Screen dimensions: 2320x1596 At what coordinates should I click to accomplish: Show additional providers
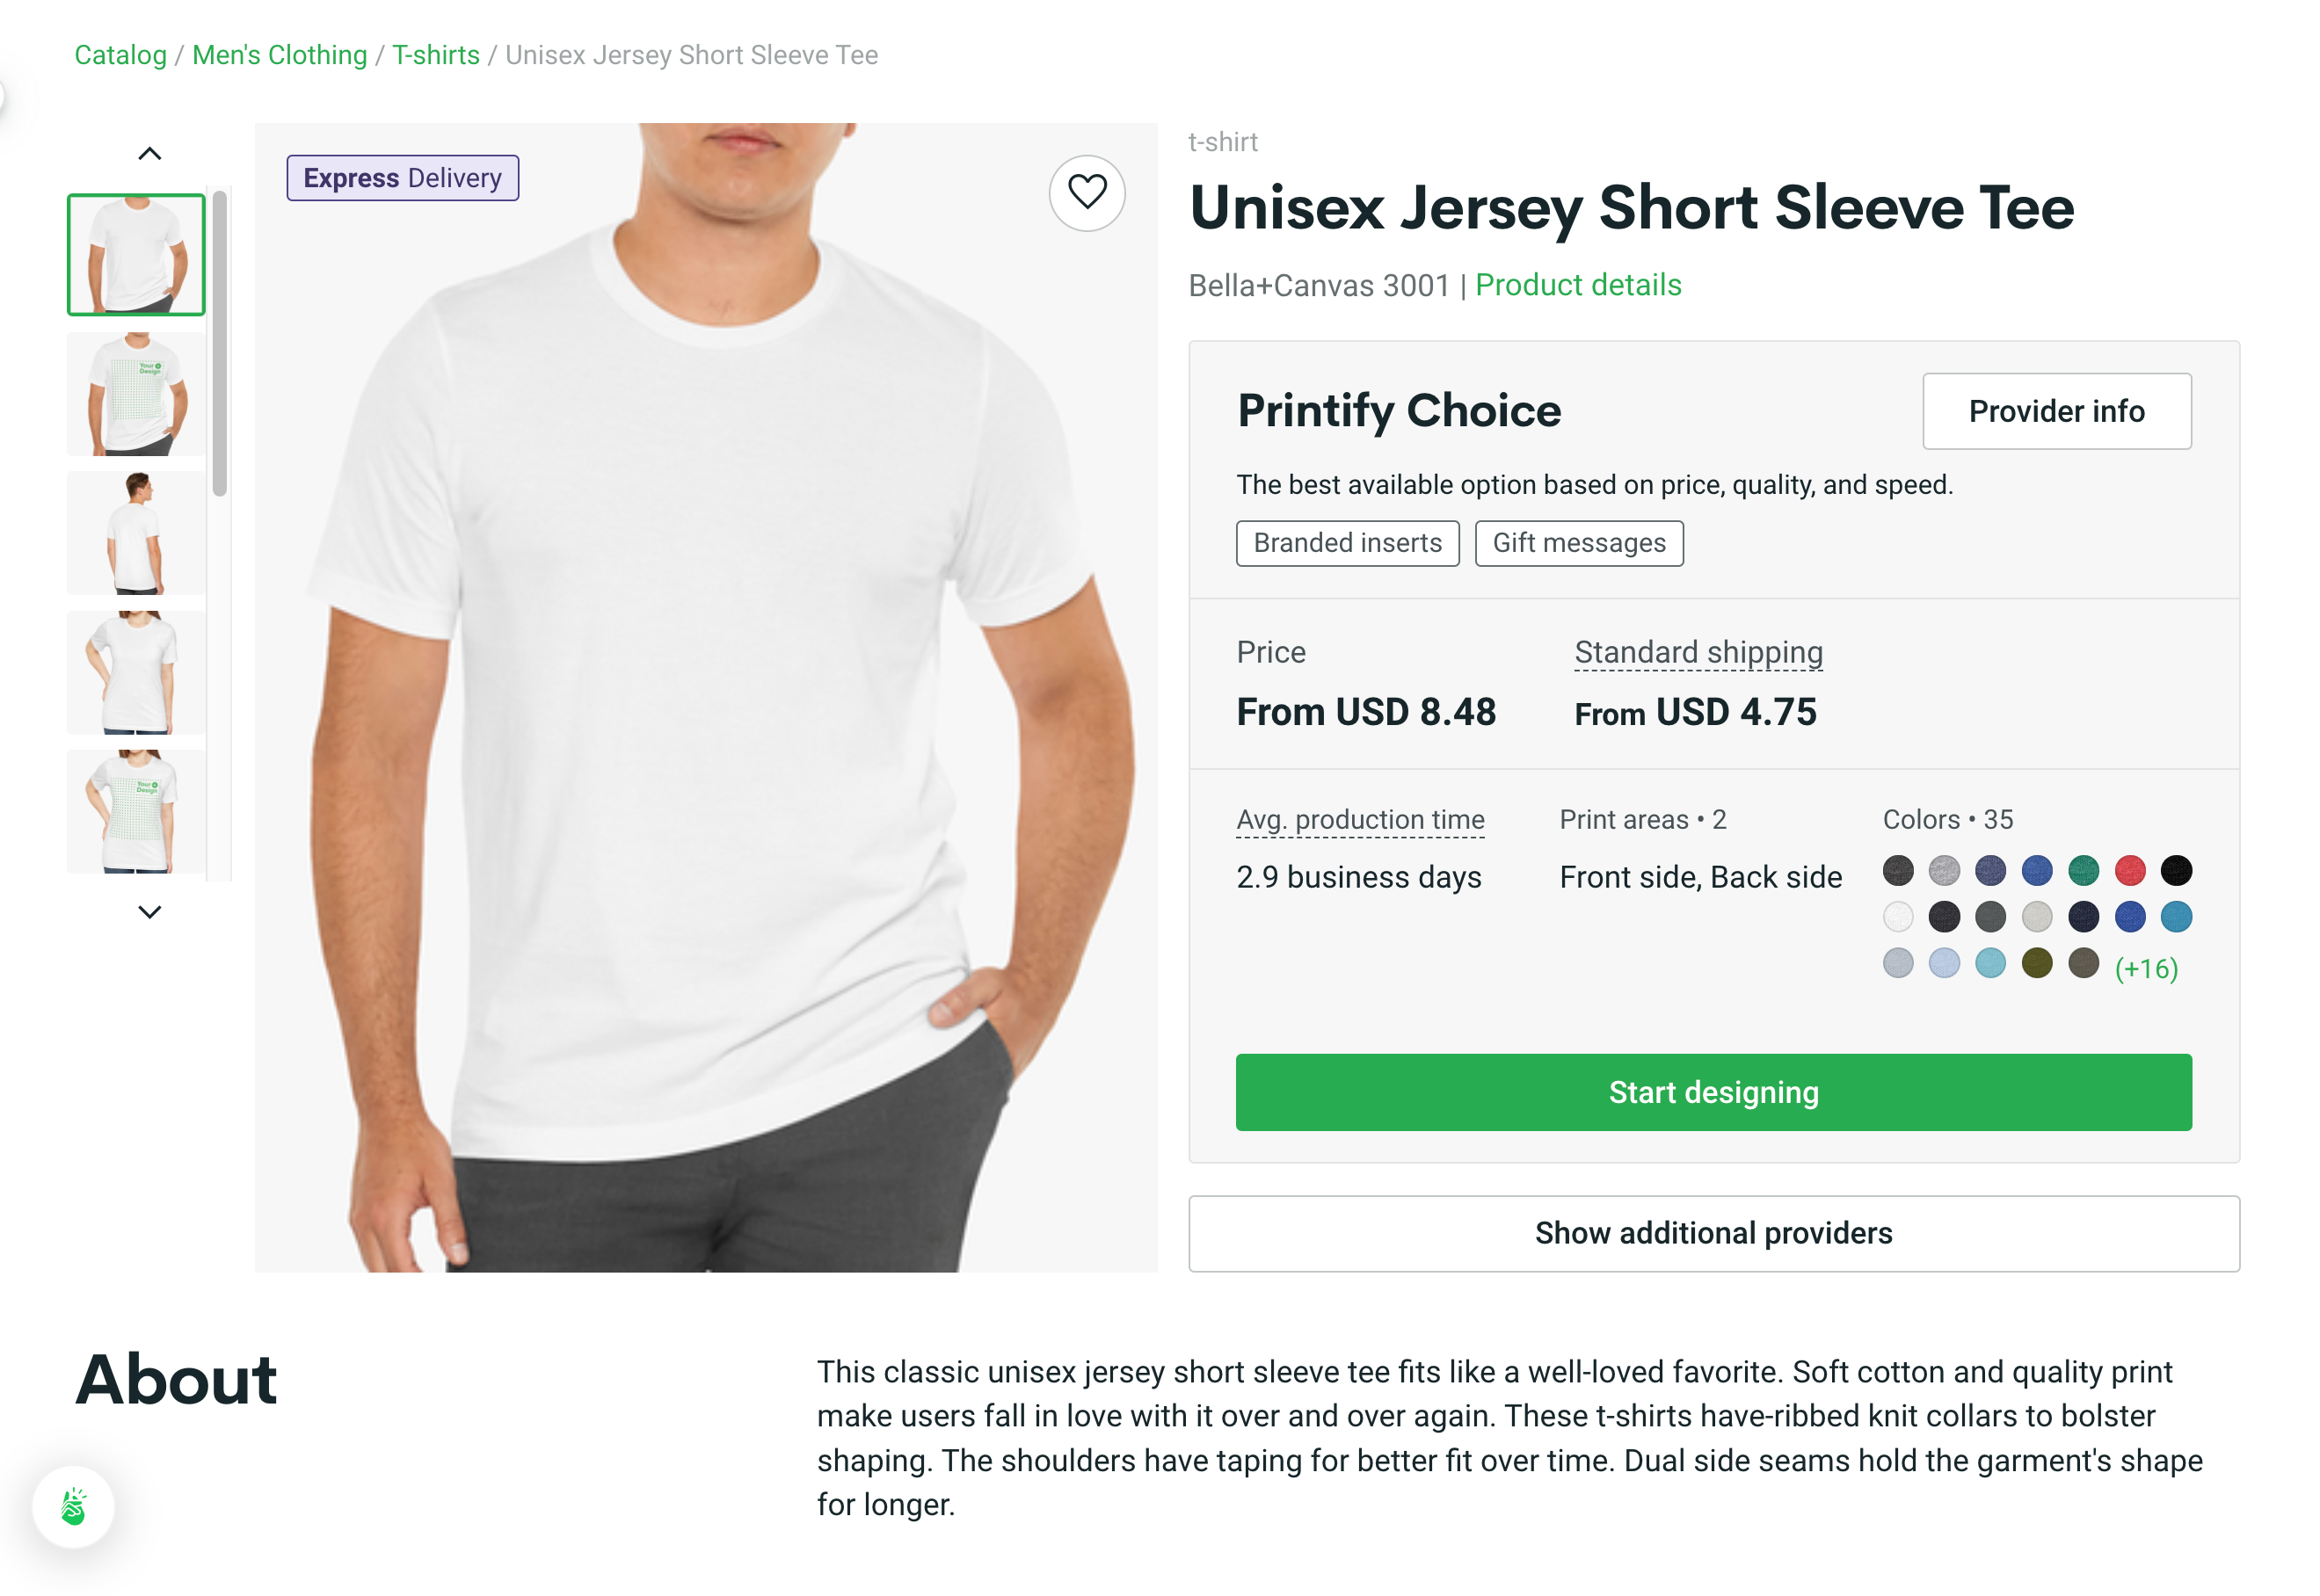pyautogui.click(x=1713, y=1232)
